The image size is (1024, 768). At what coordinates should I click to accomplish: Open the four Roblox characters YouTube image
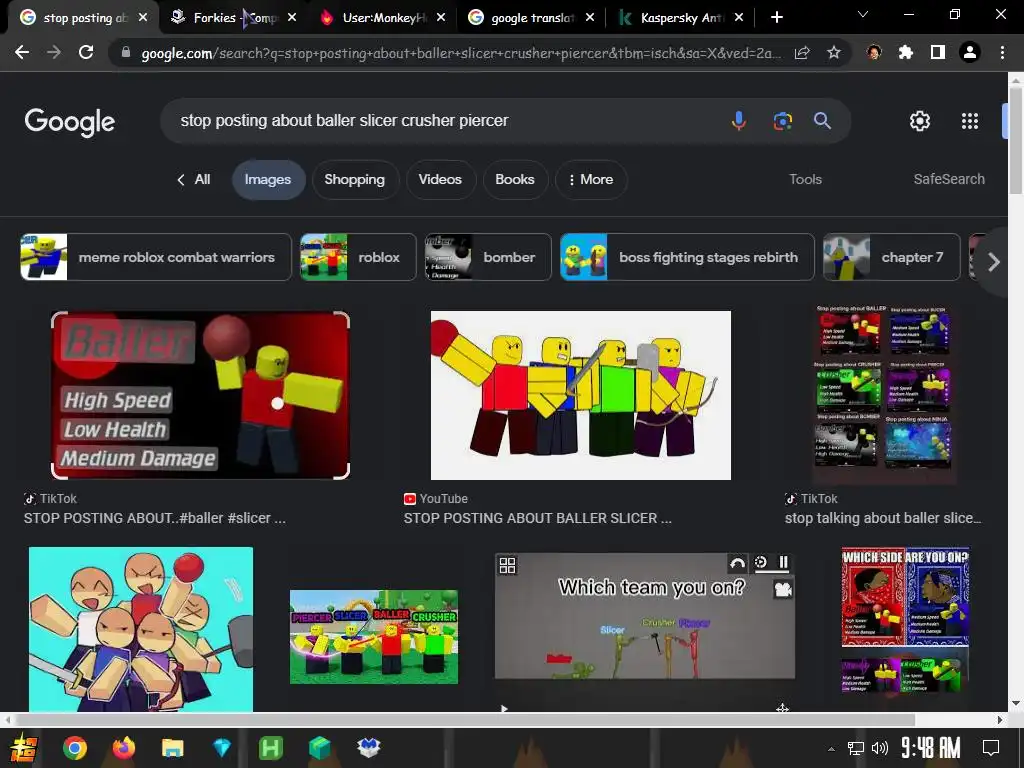click(x=581, y=396)
